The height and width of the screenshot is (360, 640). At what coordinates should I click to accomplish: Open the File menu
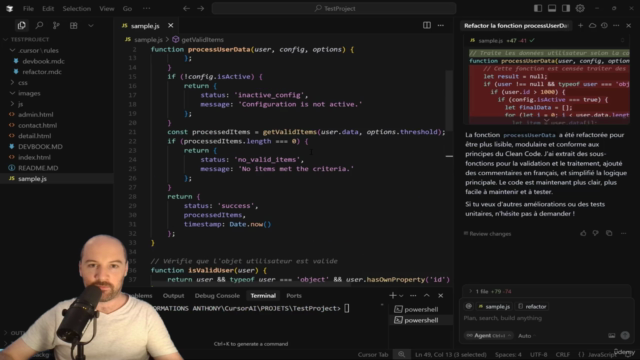point(28,9)
